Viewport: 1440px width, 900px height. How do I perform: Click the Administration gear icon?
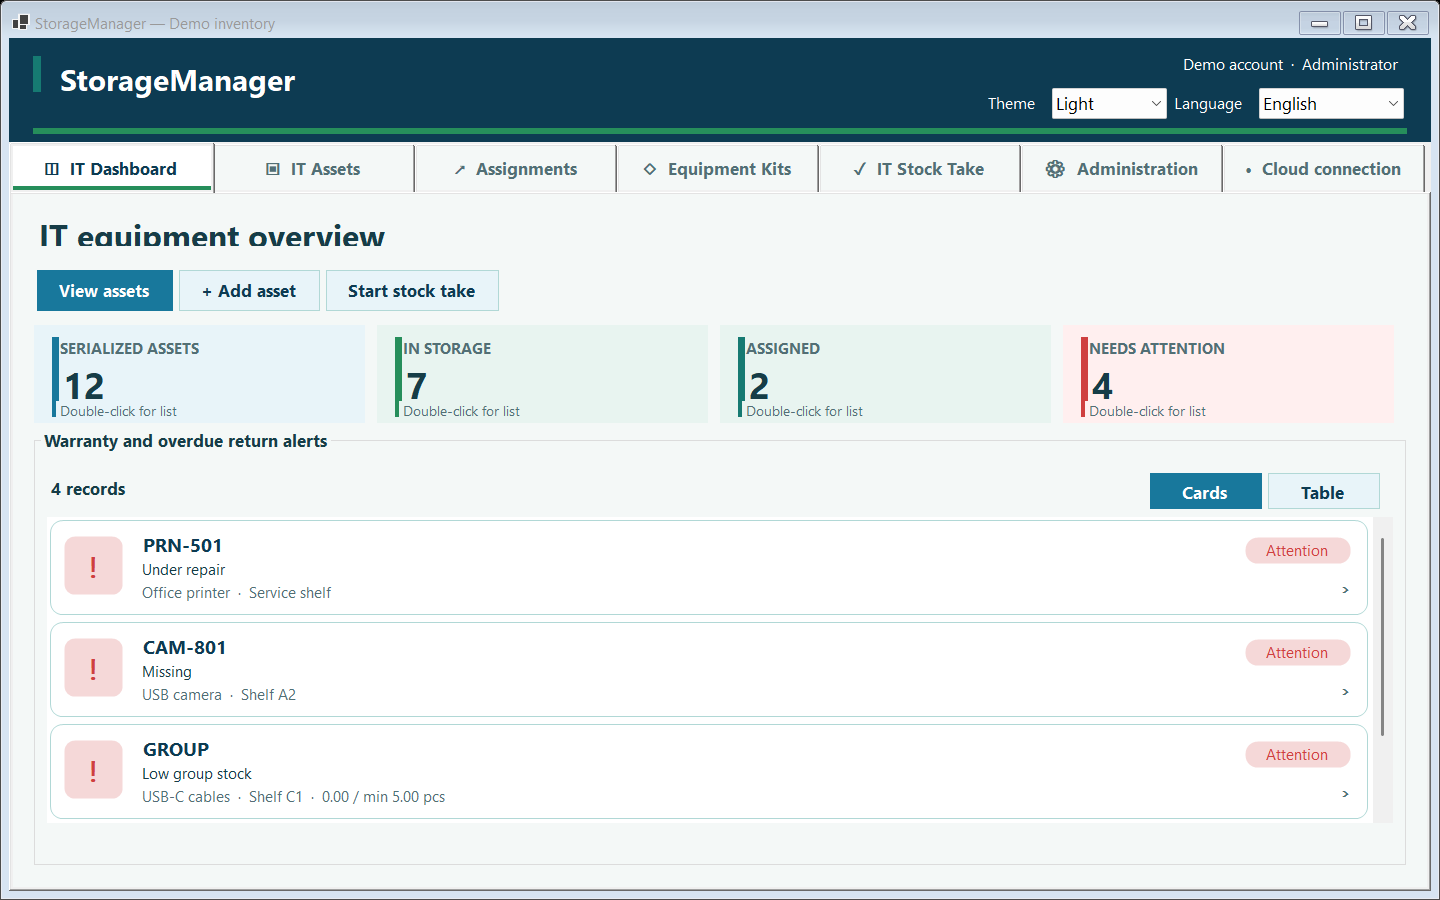pyautogui.click(x=1055, y=169)
